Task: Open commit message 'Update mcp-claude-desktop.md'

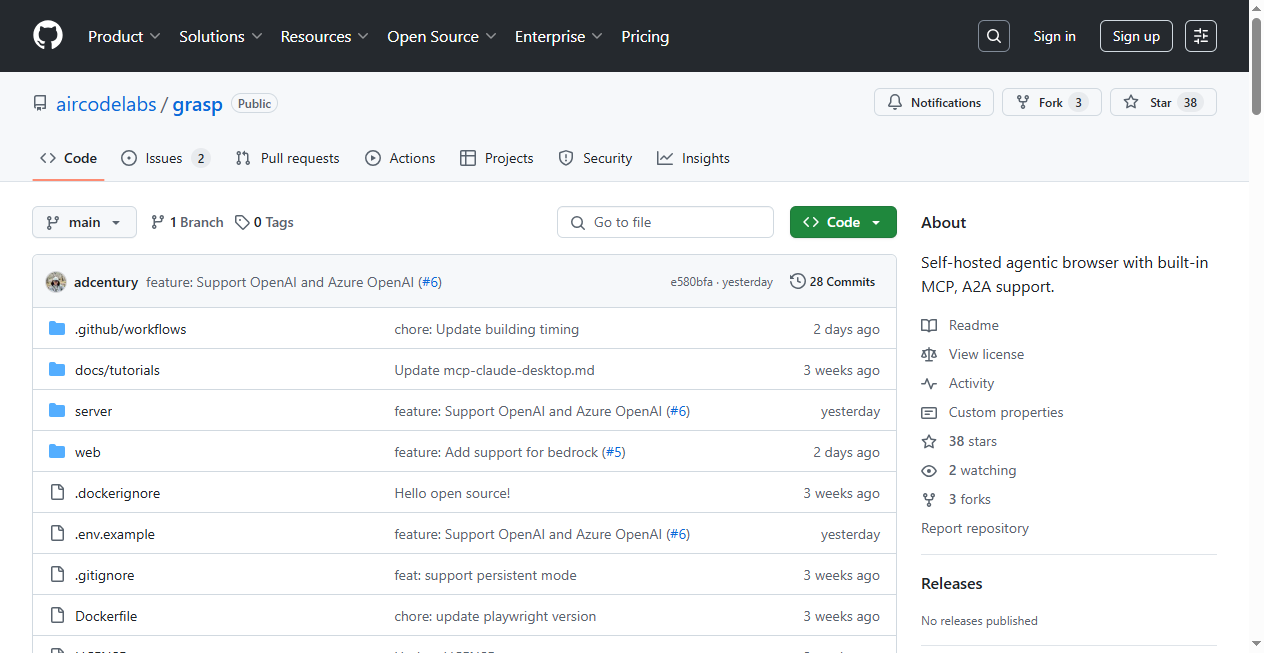Action: [x=494, y=370]
